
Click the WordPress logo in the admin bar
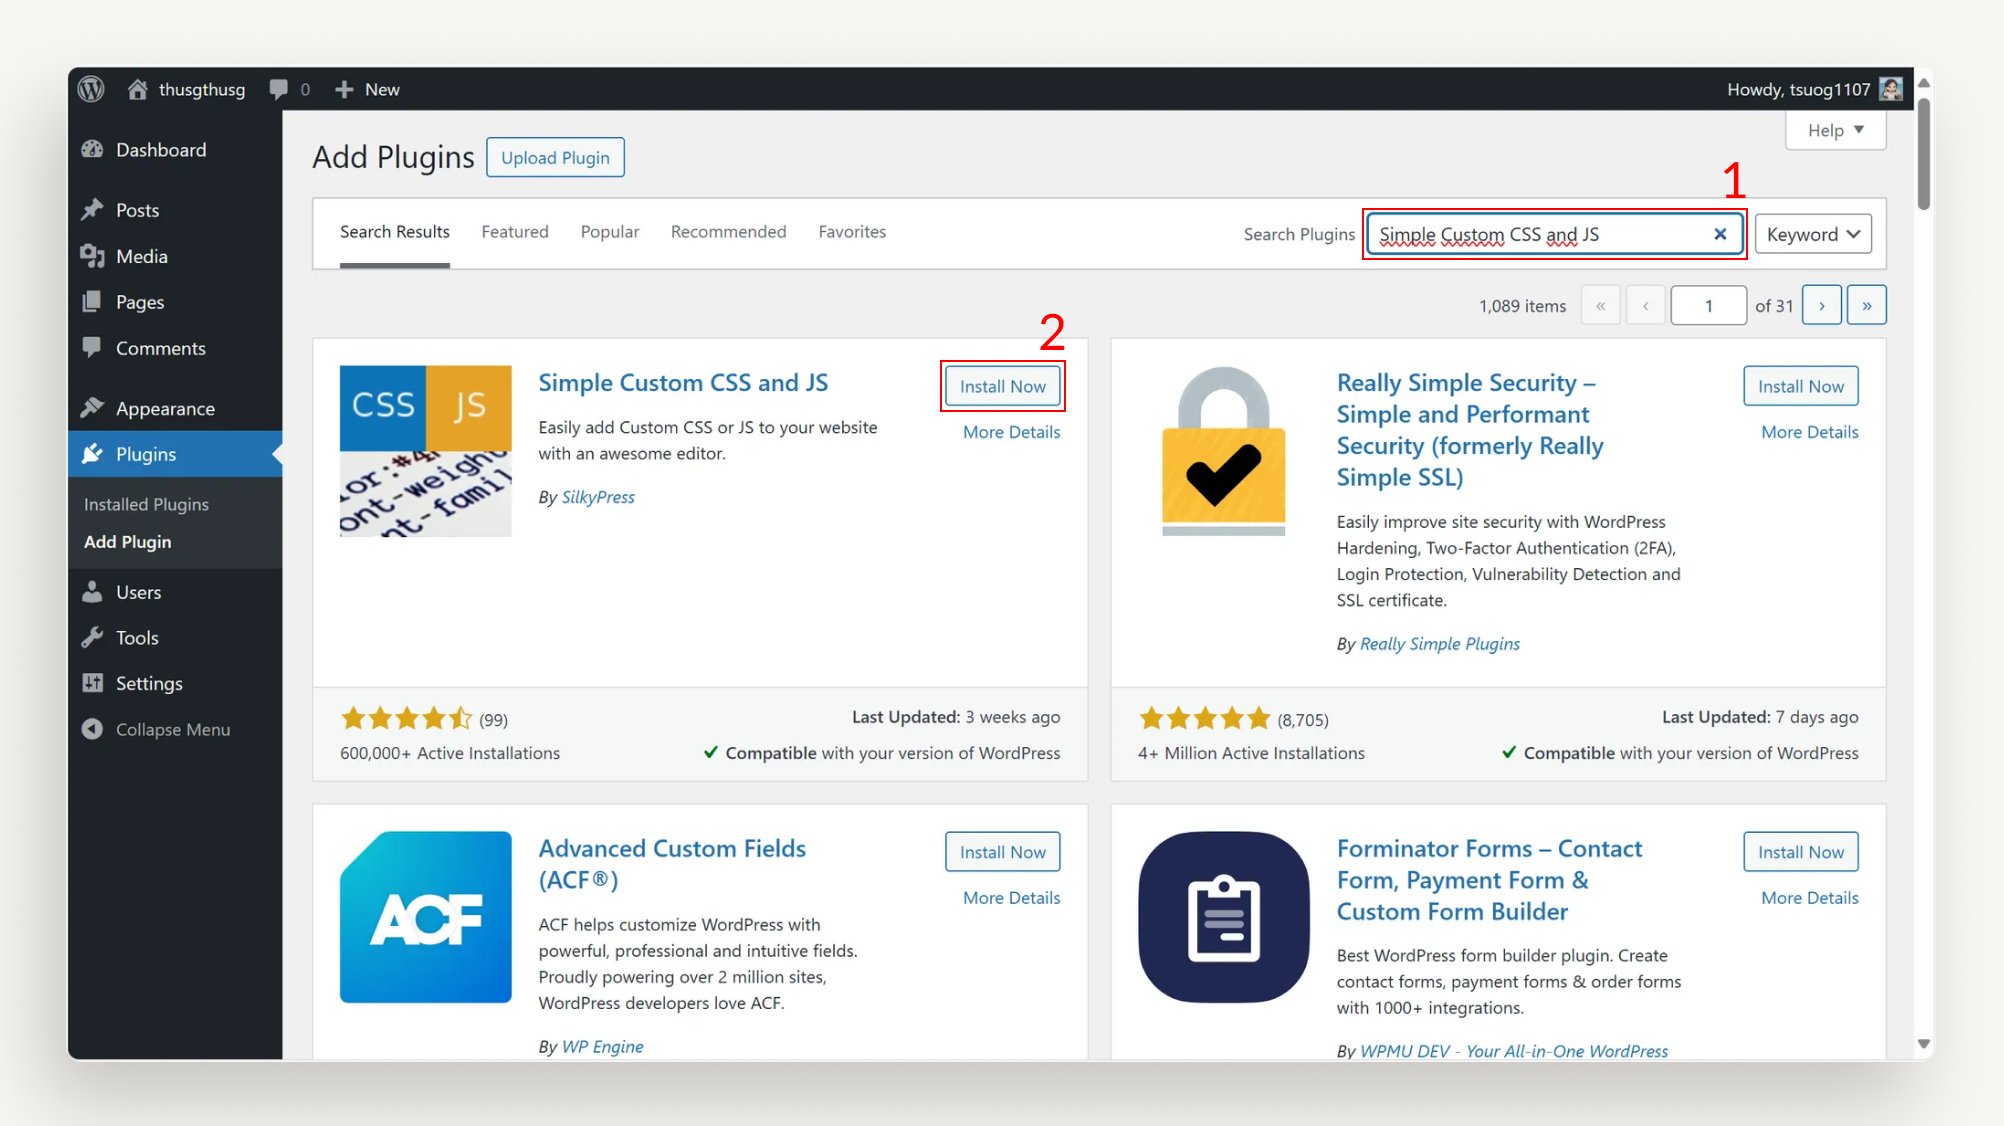pyautogui.click(x=90, y=88)
